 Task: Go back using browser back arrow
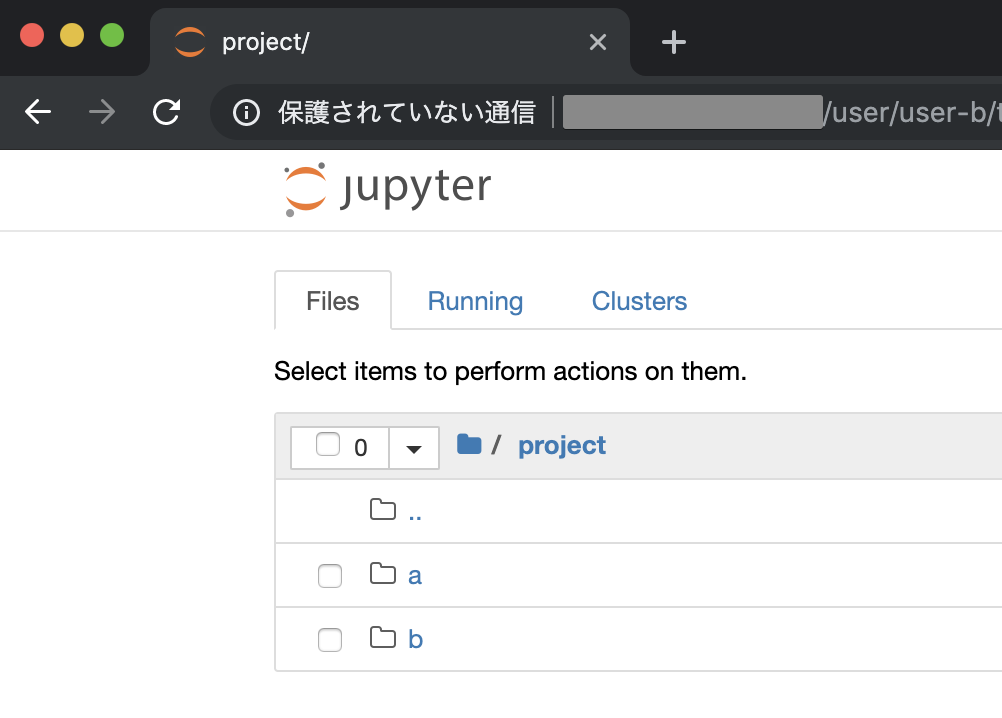[x=38, y=112]
